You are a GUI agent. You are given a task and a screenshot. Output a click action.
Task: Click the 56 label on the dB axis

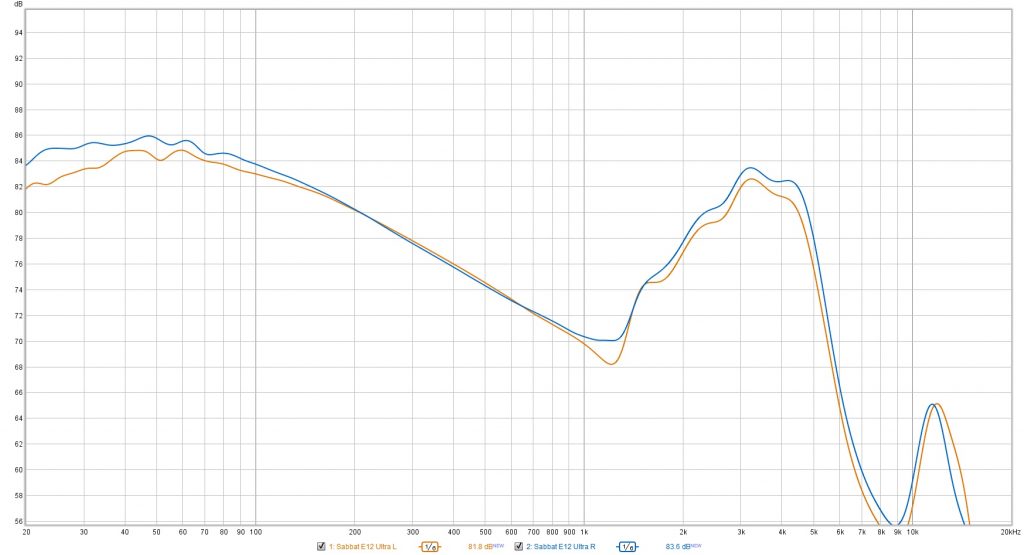(17, 521)
